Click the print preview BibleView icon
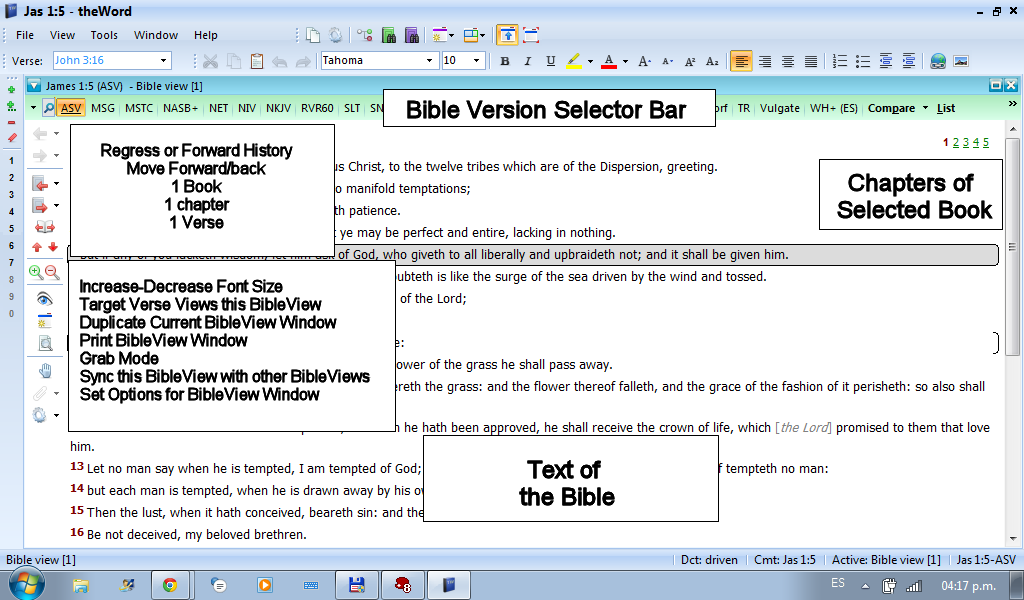Image resolution: width=1024 pixels, height=600 pixels. click(44, 344)
